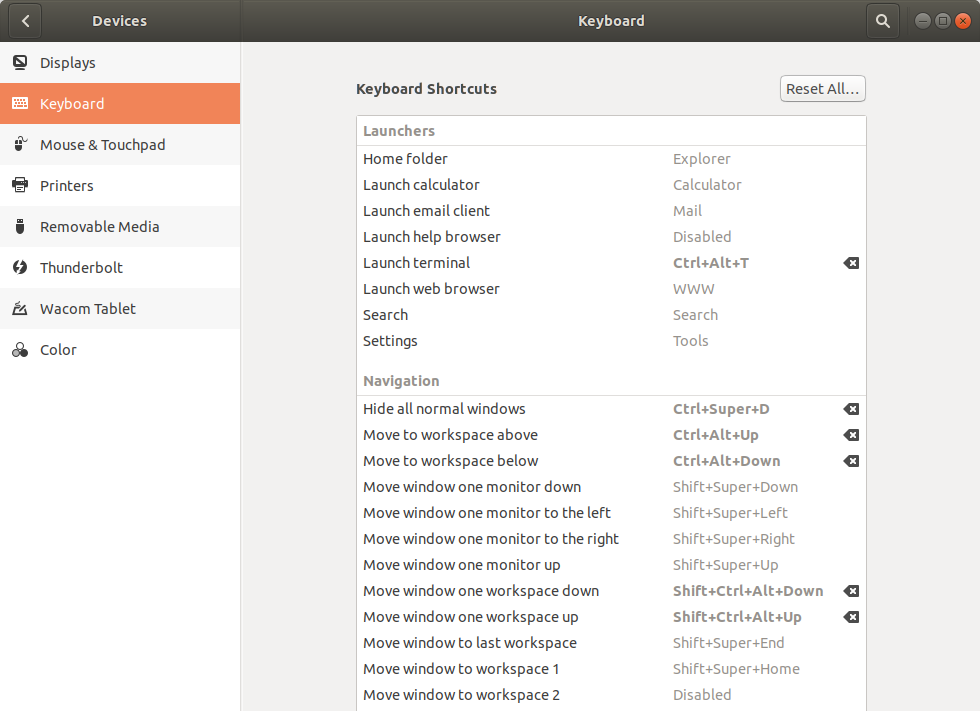The height and width of the screenshot is (711, 980).
Task: Select Move to workspace above row
Action: [611, 435]
